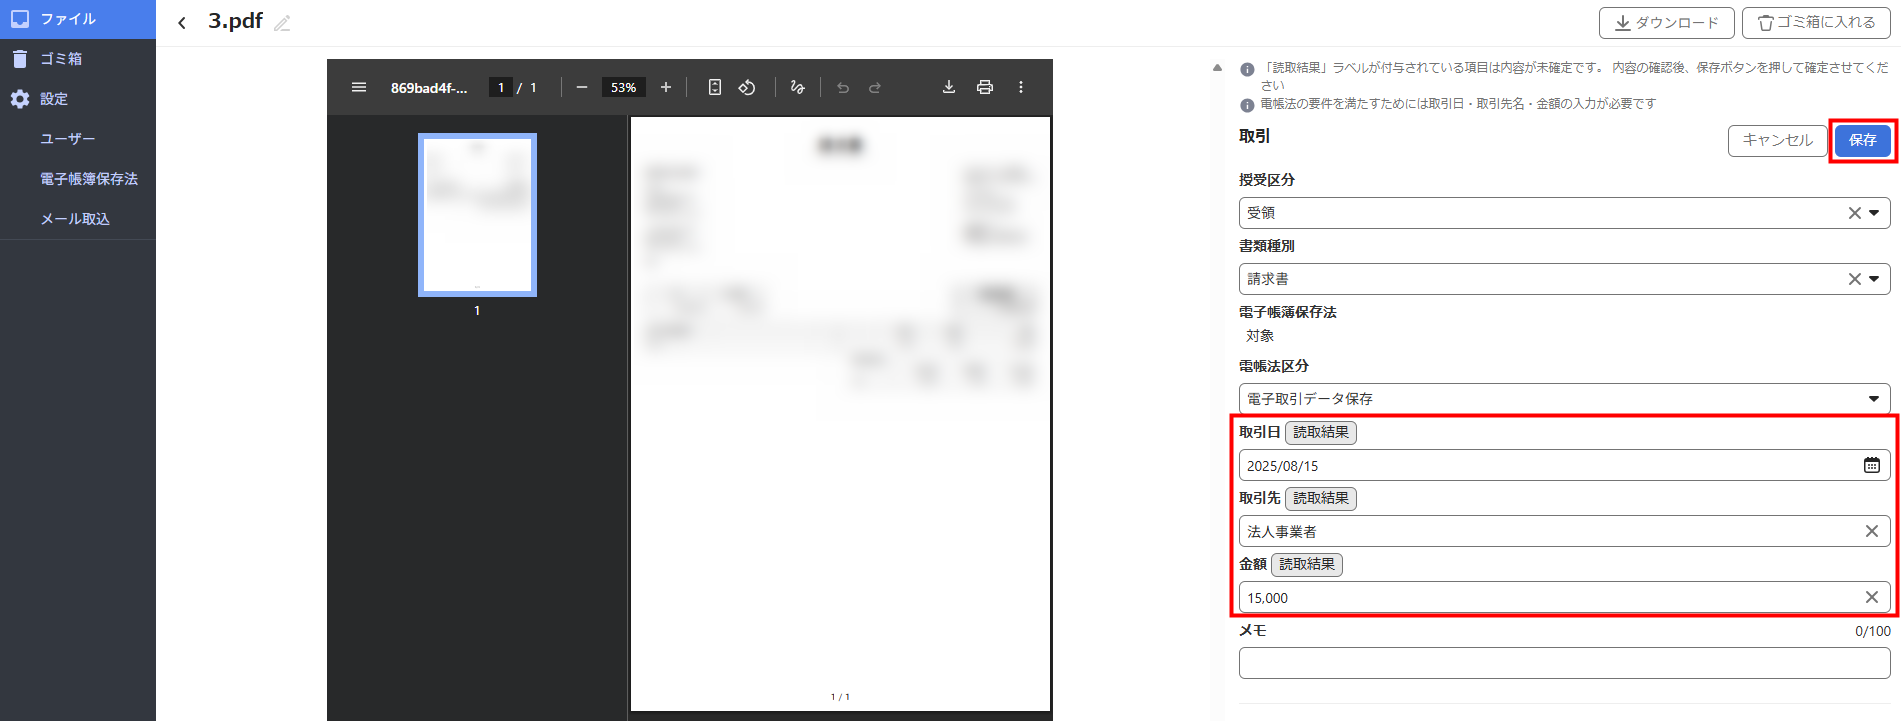This screenshot has width=1901, height=721.
Task: Click the fit to page icon
Action: click(x=714, y=87)
